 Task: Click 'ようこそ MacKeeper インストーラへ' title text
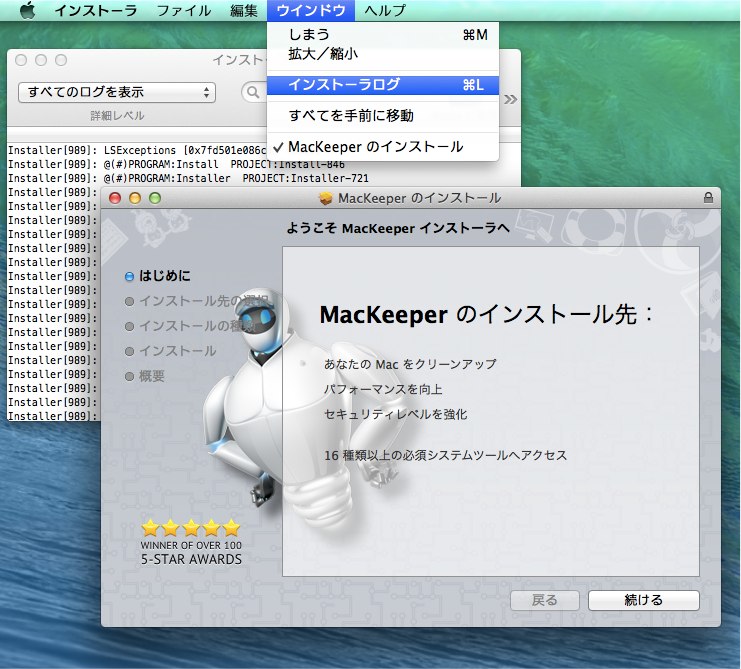(x=398, y=228)
